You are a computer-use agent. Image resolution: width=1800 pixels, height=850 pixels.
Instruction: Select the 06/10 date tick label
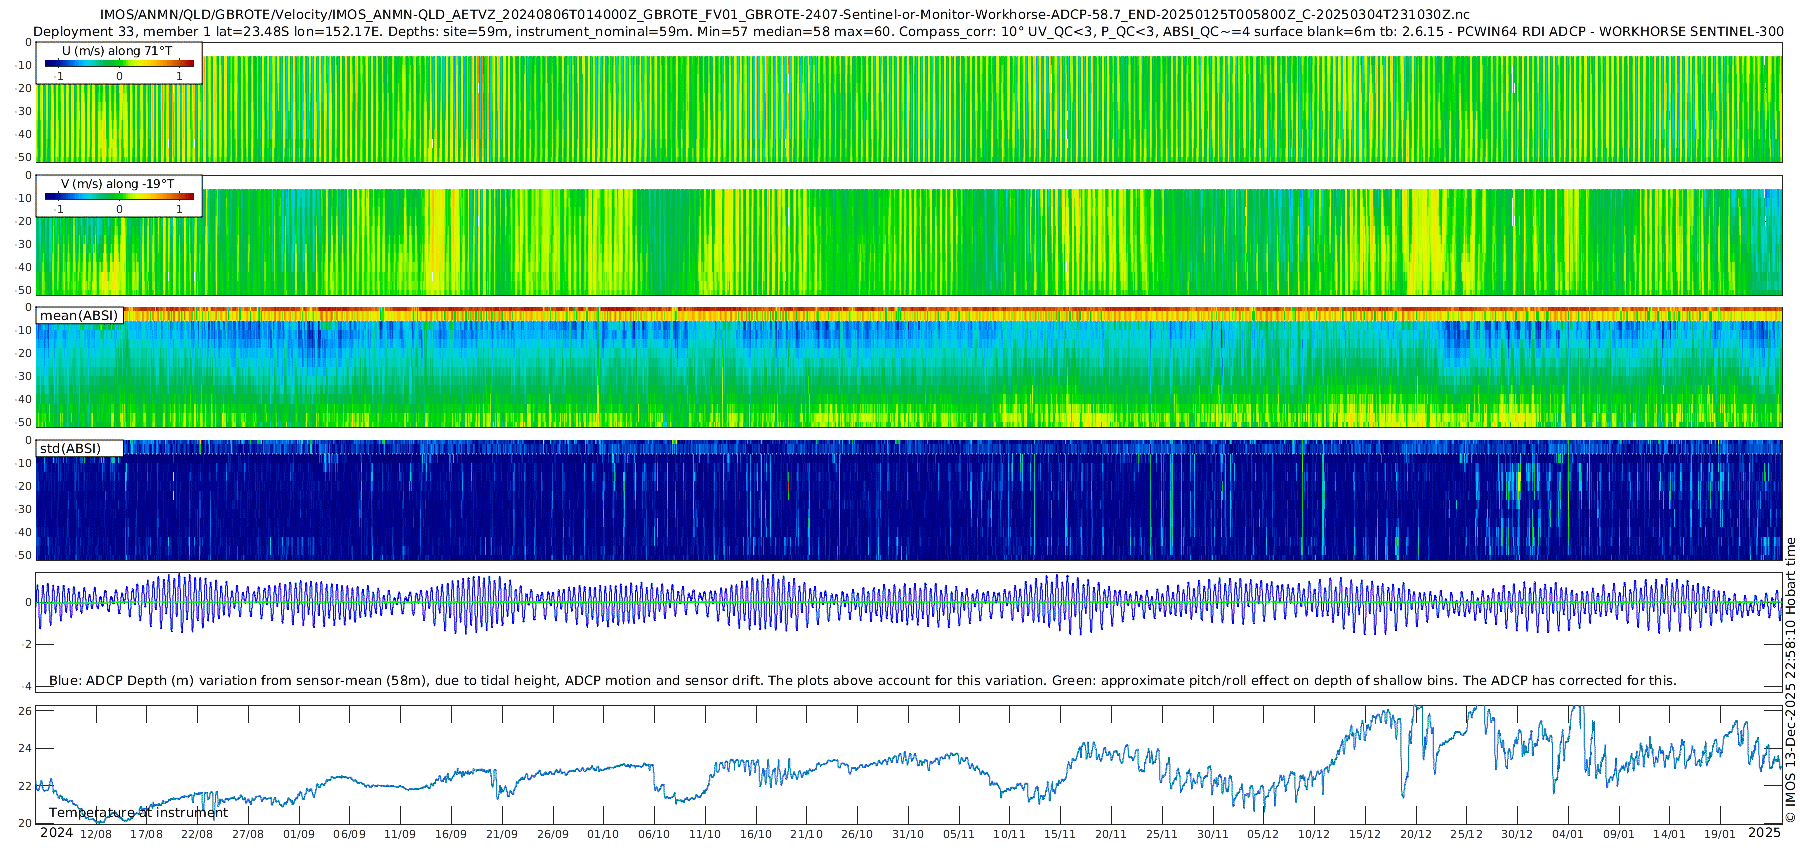point(654,834)
